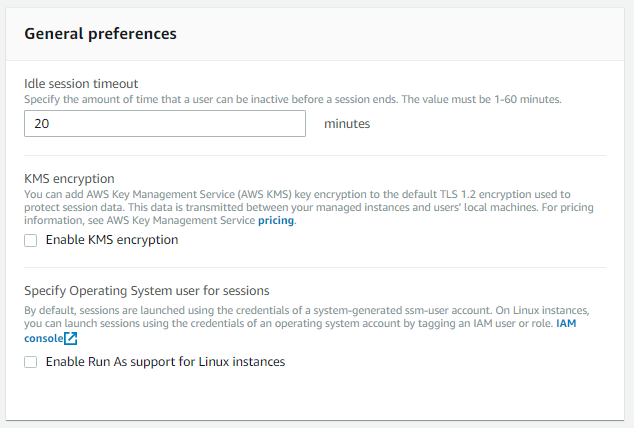Click the Specify Operating System user heading

click(147, 291)
